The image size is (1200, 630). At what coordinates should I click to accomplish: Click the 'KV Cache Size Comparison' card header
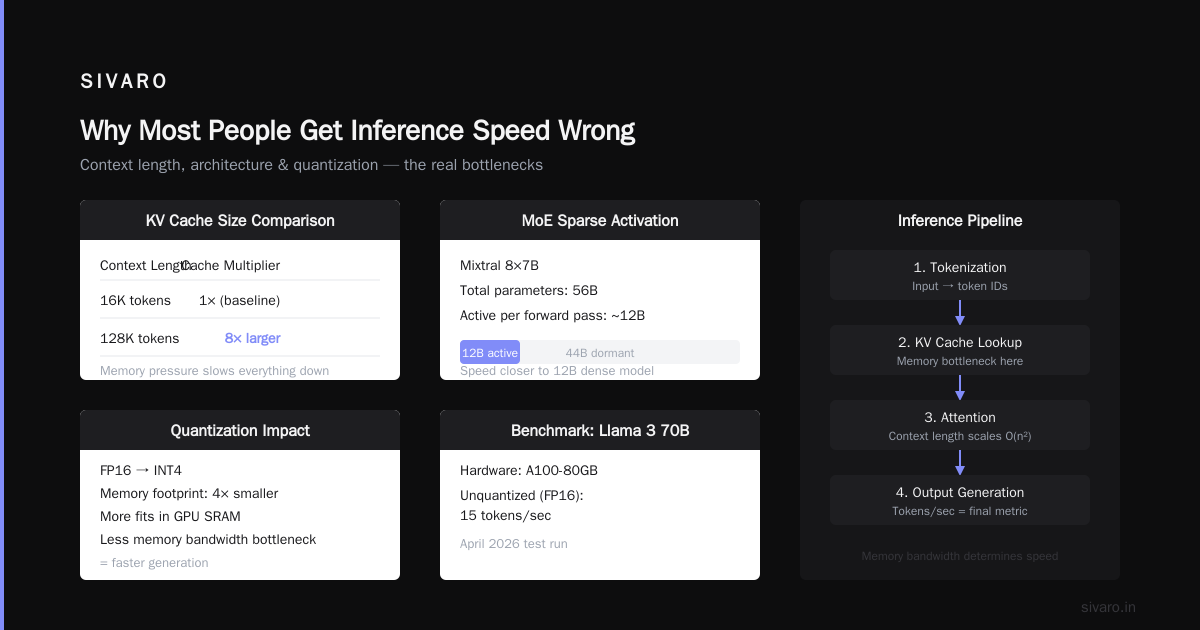240,220
